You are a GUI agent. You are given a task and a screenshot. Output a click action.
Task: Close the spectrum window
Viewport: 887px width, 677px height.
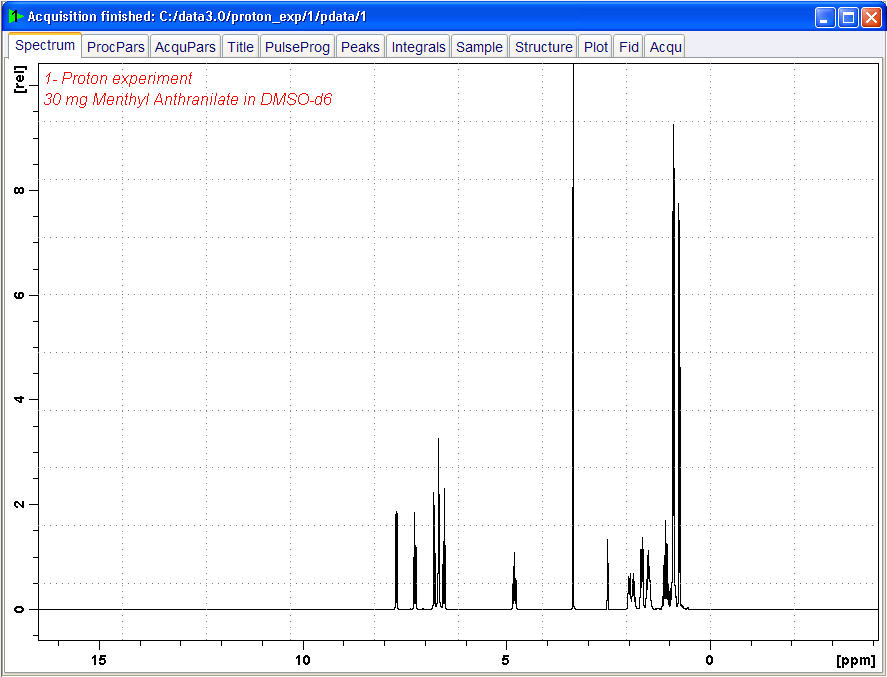coord(871,18)
